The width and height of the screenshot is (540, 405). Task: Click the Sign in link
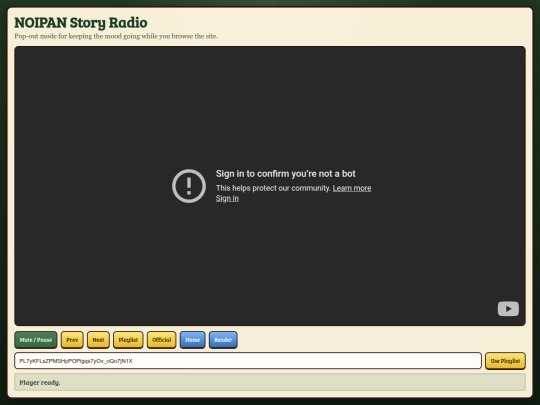[227, 198]
